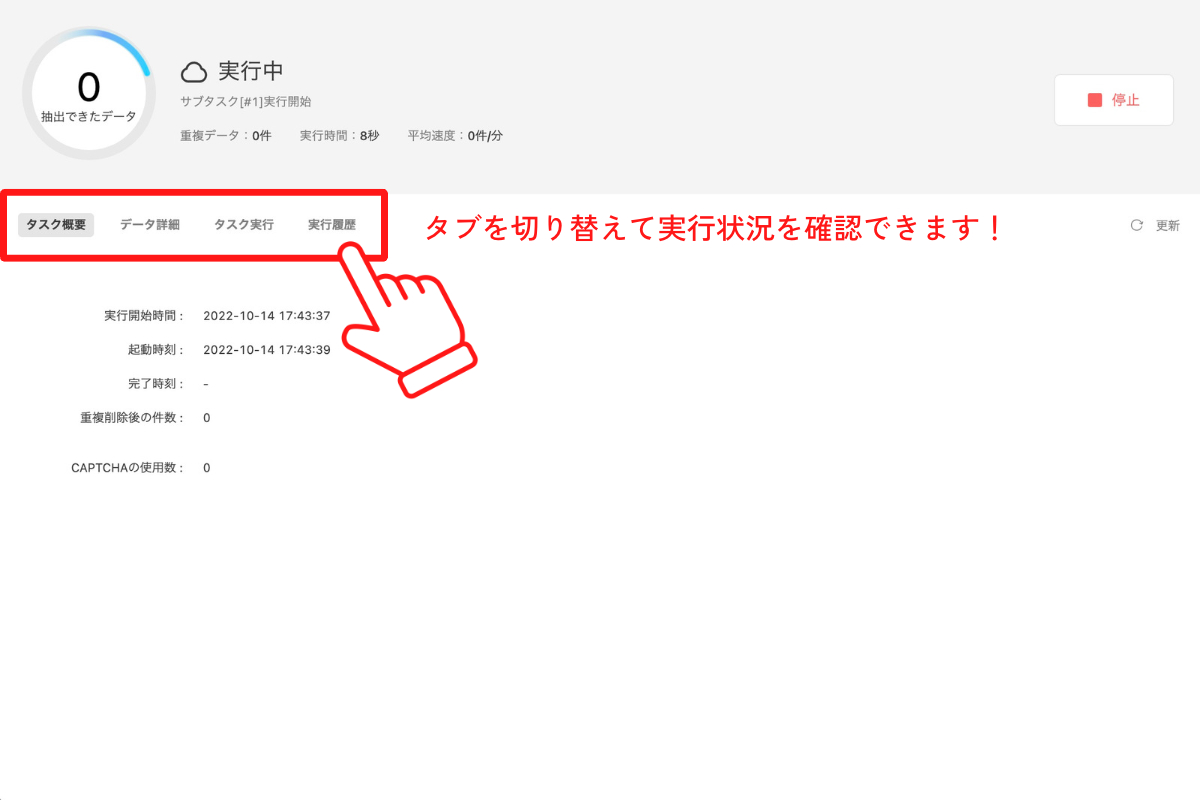Click the サブタスク[#1]実行開始 status text
This screenshot has height=800, width=1200.
click(248, 101)
